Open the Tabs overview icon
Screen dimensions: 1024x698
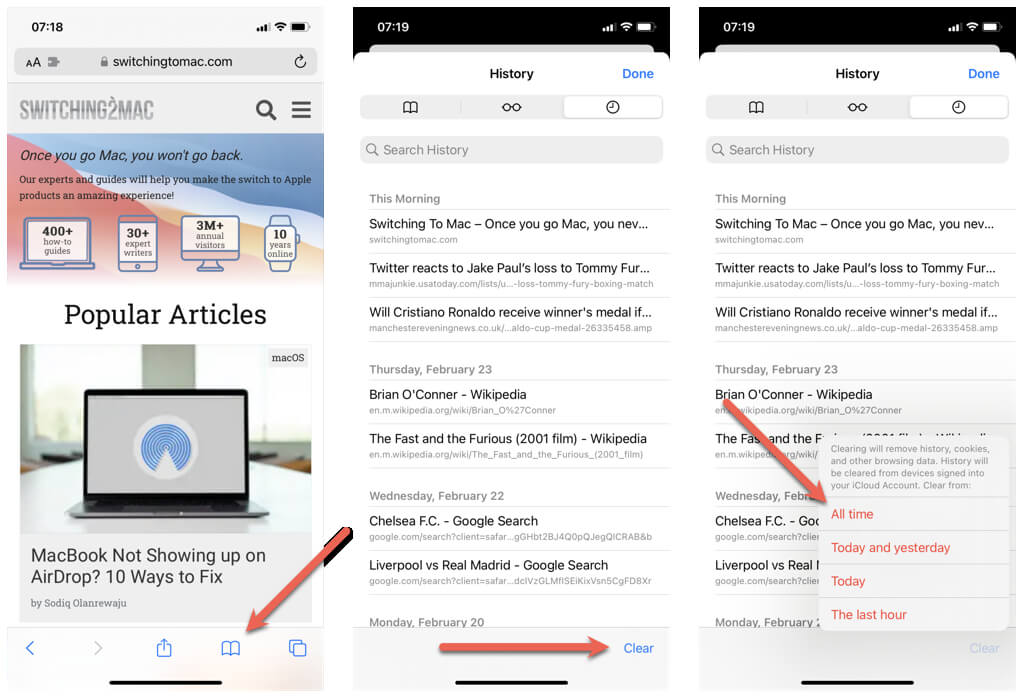298,648
